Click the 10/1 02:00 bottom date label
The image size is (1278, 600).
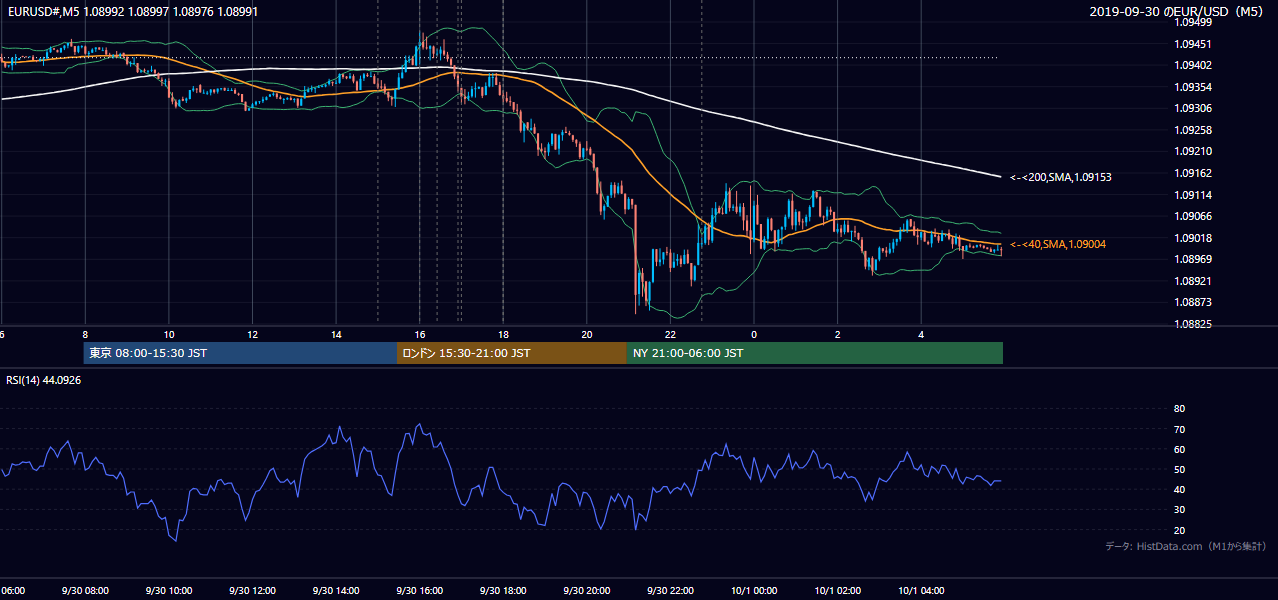[837, 590]
